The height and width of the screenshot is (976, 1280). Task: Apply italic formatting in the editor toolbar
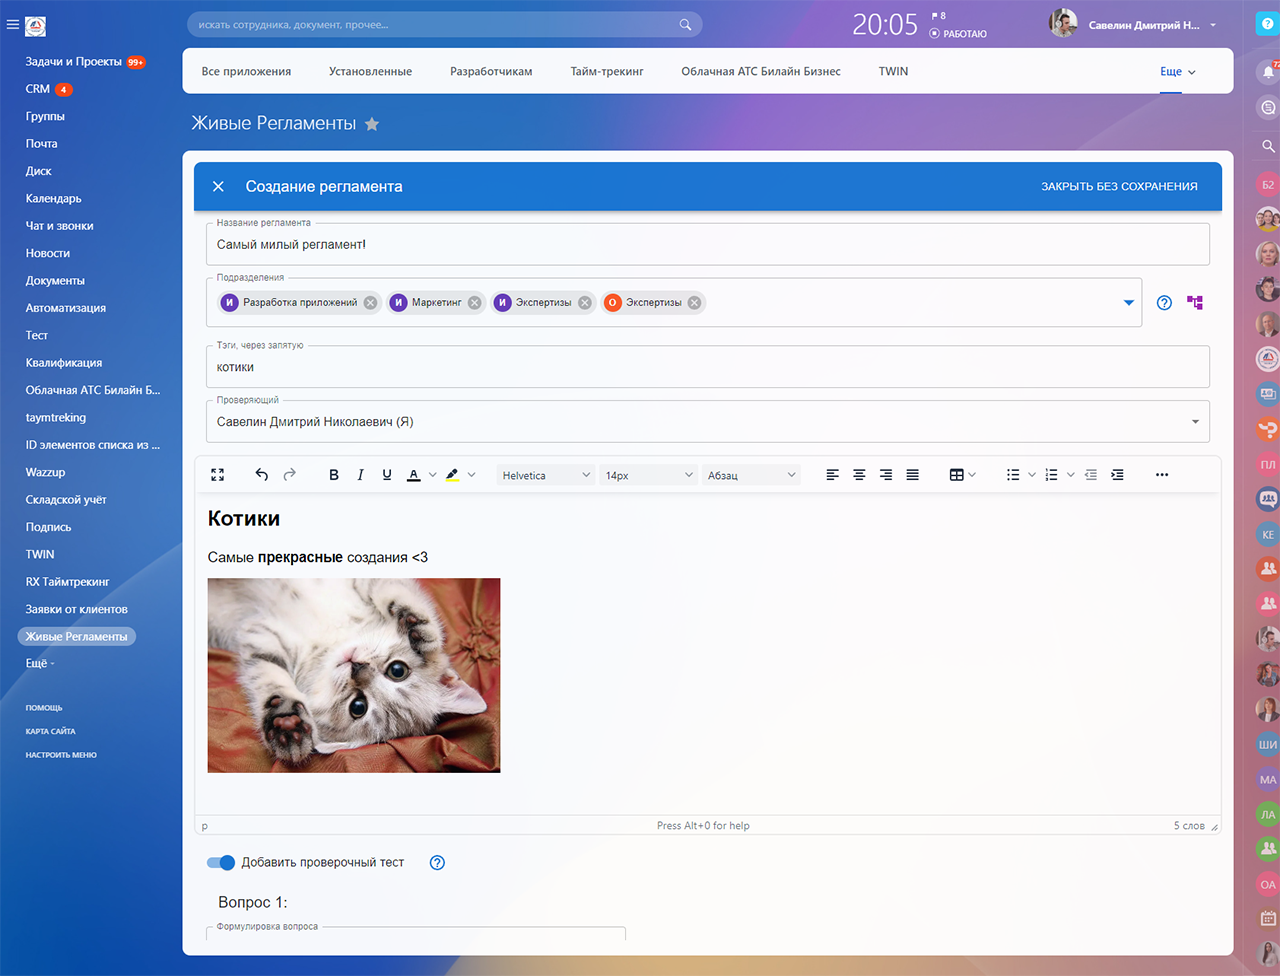pyautogui.click(x=360, y=475)
